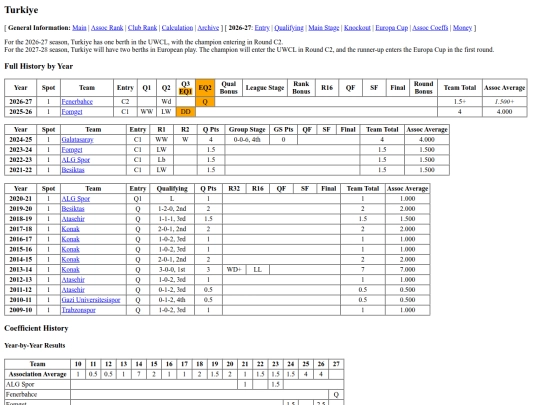Open Galatasaray team link in 2024-25 row
The height and width of the screenshot is (405, 540).
pos(77,139)
